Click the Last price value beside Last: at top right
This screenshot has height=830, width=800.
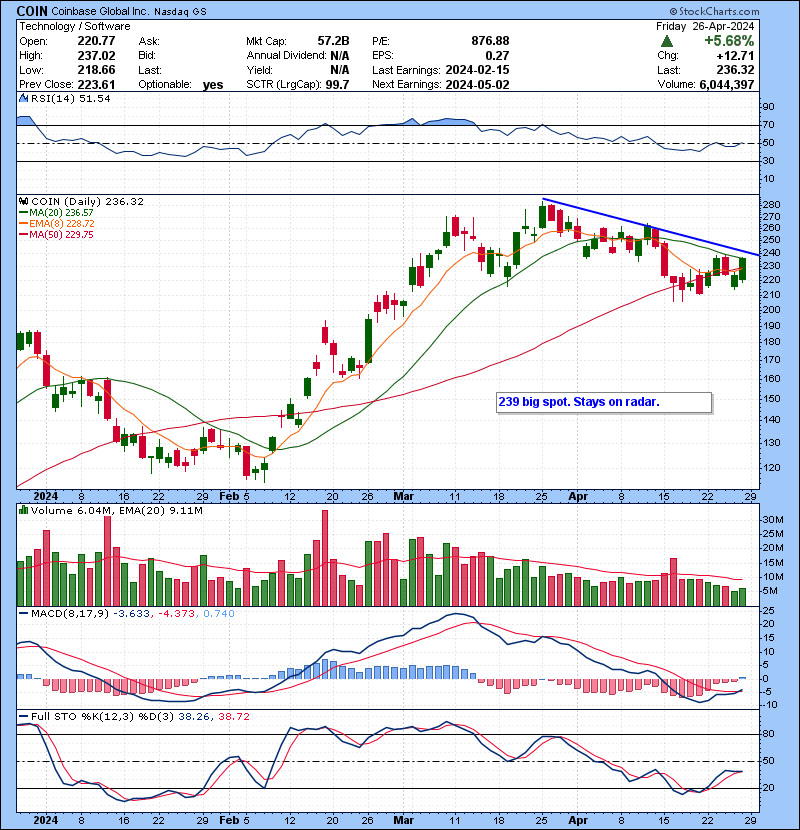pyautogui.click(x=735, y=70)
